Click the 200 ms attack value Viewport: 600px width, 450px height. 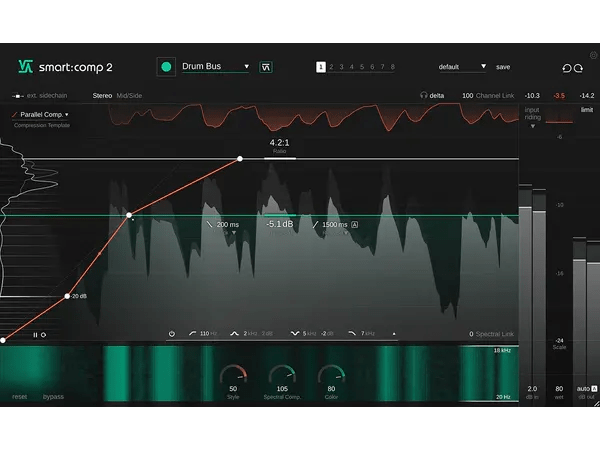(228, 225)
